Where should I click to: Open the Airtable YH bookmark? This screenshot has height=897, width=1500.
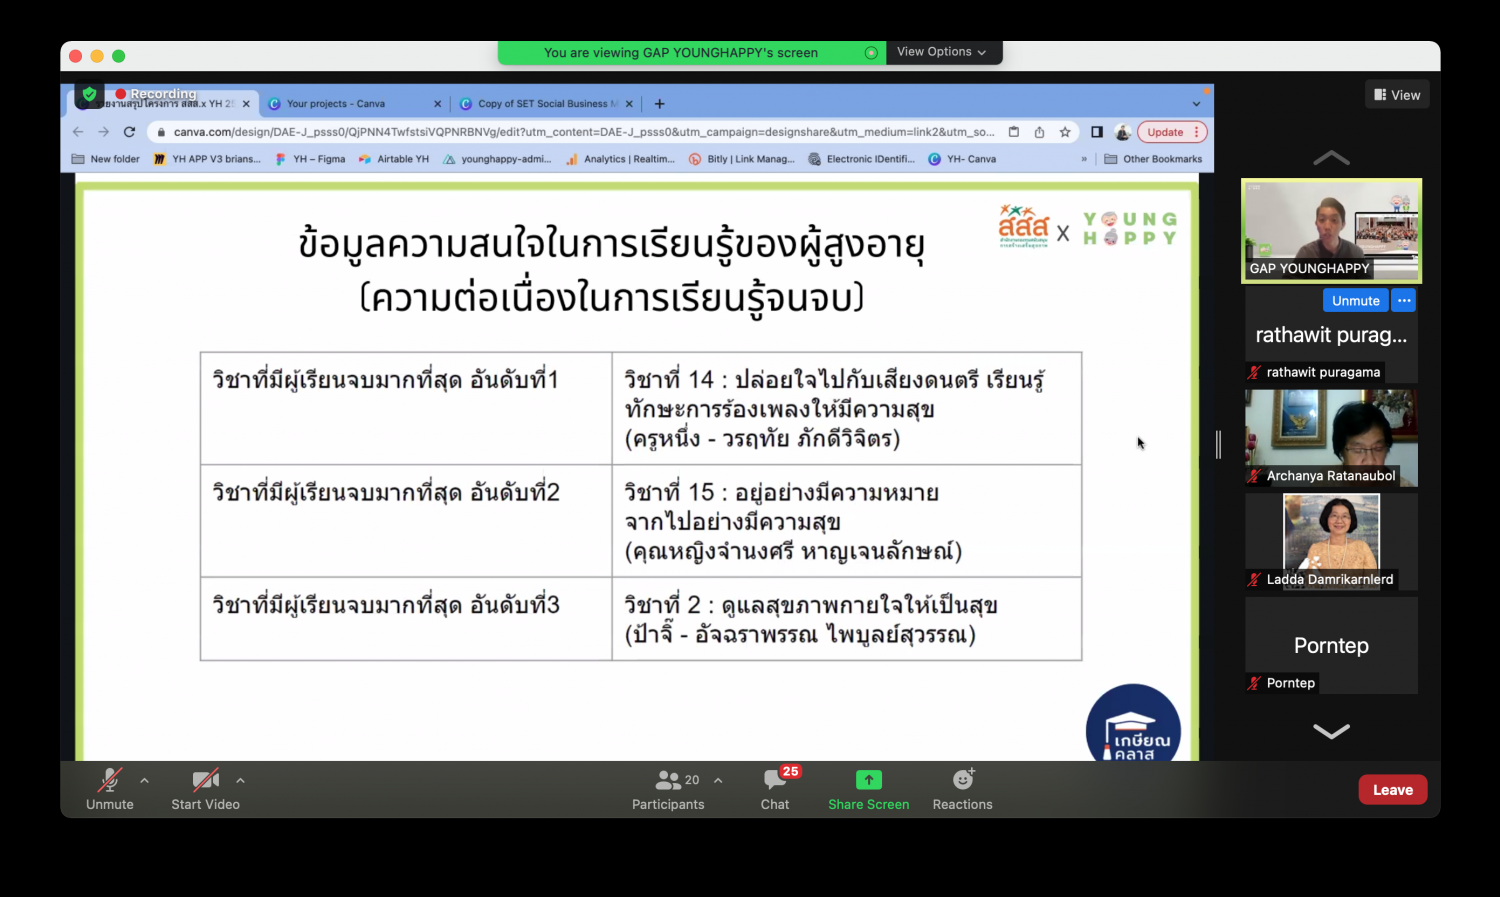click(394, 159)
